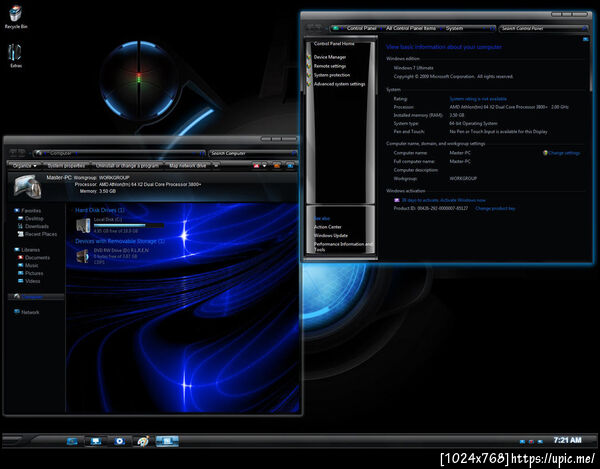Click the 'System rating is not available' link

tap(478, 99)
